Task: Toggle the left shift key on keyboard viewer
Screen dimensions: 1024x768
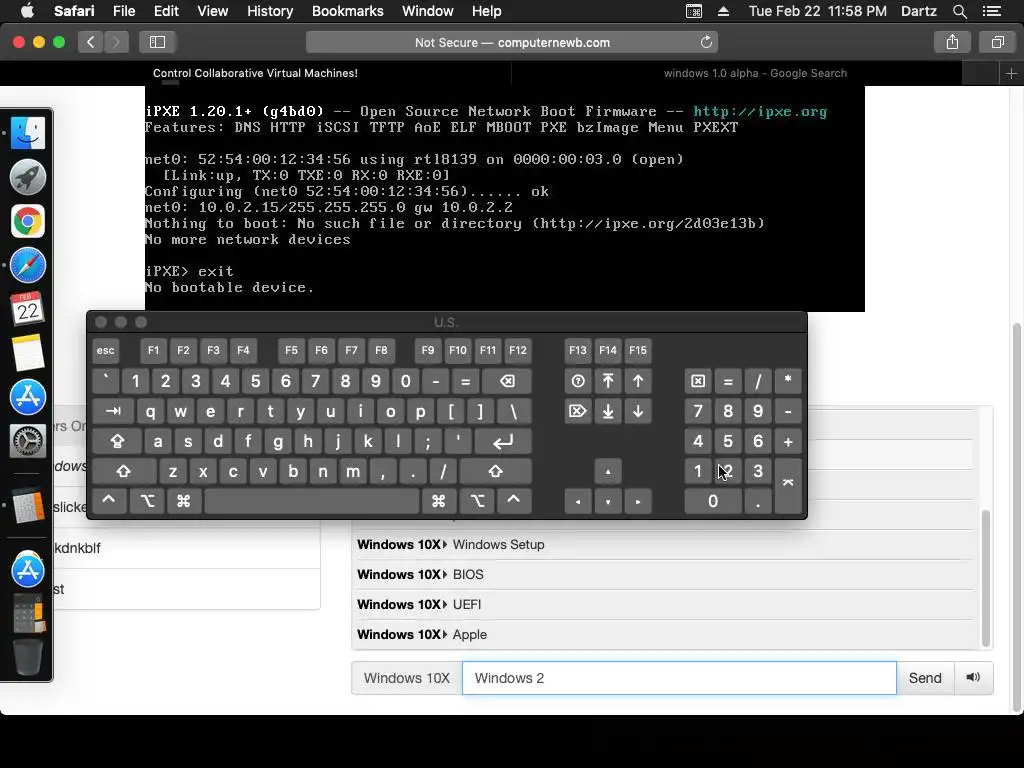Action: pos(123,472)
